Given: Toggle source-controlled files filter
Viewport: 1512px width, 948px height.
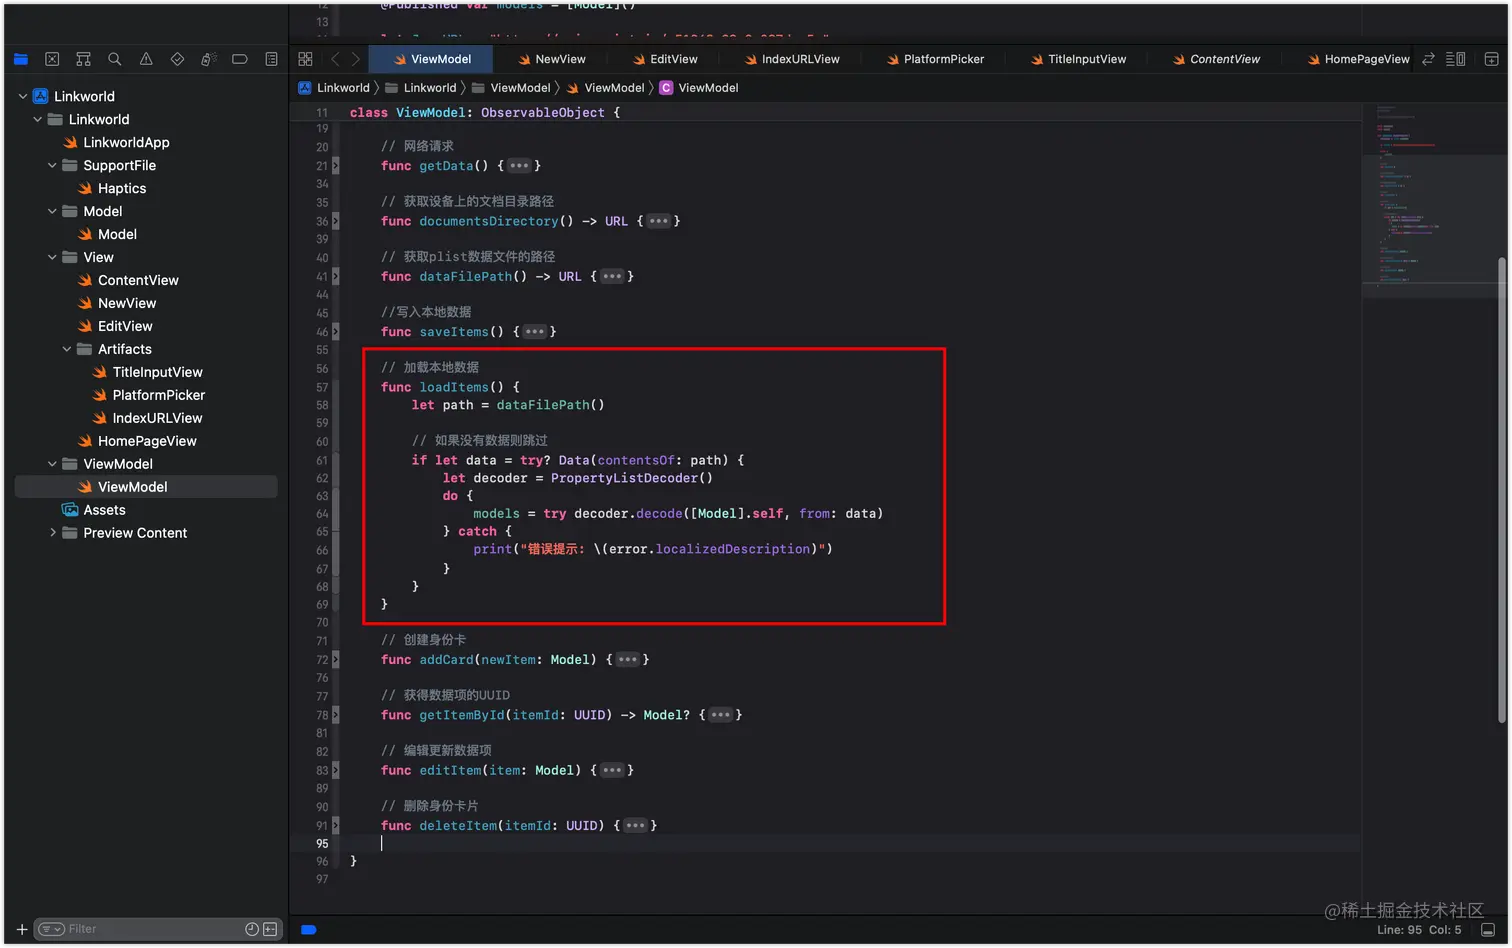Looking at the screenshot, I should (270, 929).
